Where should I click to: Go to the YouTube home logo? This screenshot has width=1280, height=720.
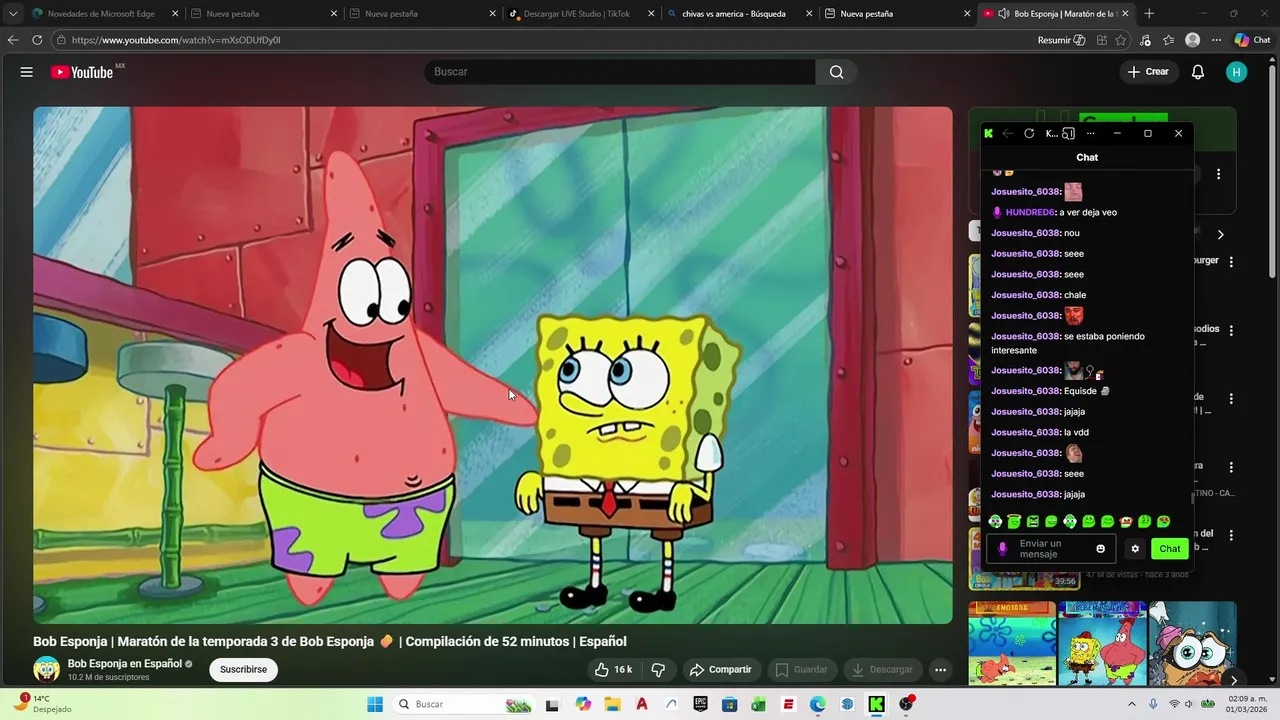tap(82, 72)
